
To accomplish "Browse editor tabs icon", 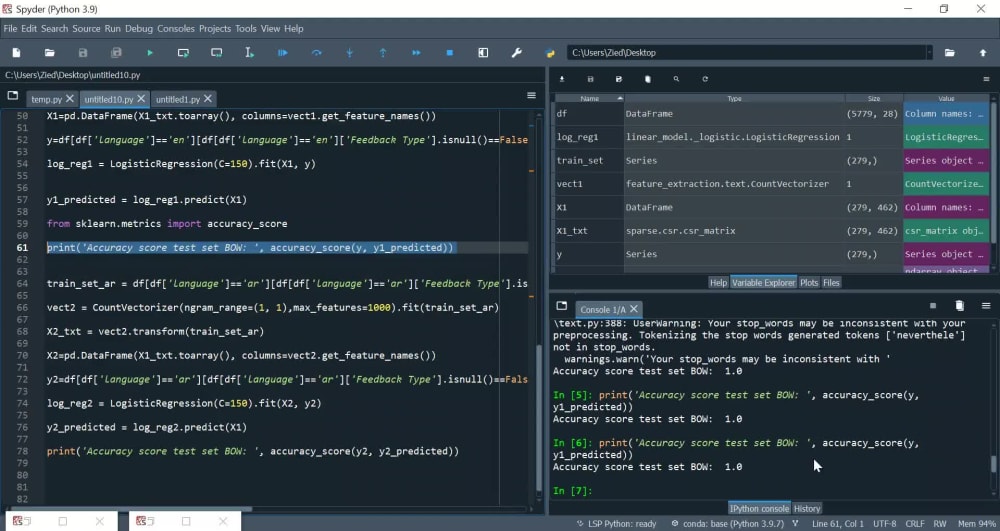I will point(13,96).
